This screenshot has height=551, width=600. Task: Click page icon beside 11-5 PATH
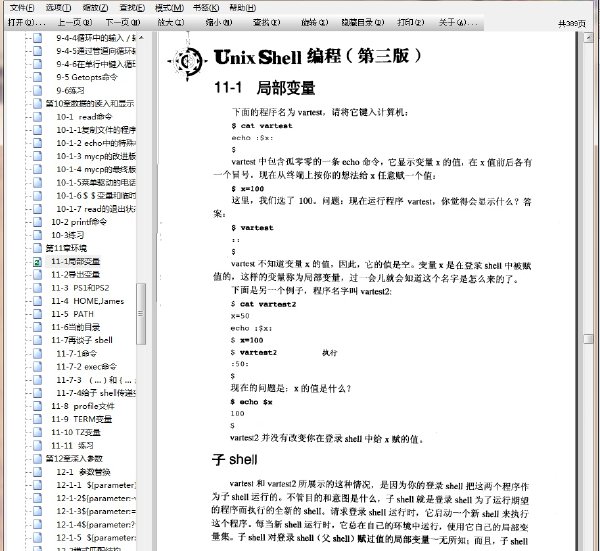click(37, 314)
